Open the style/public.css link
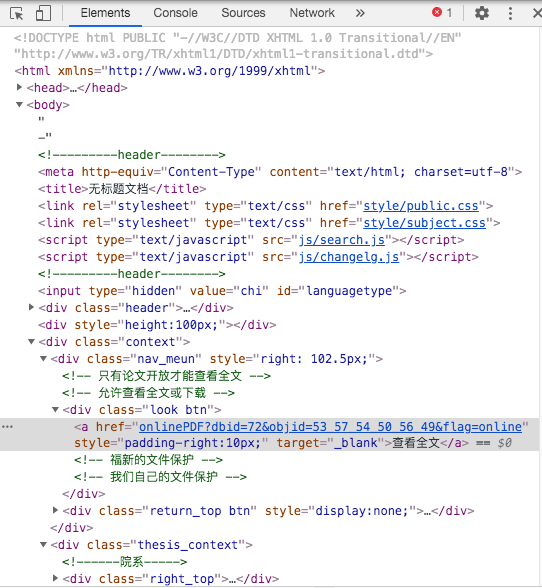 coord(421,206)
